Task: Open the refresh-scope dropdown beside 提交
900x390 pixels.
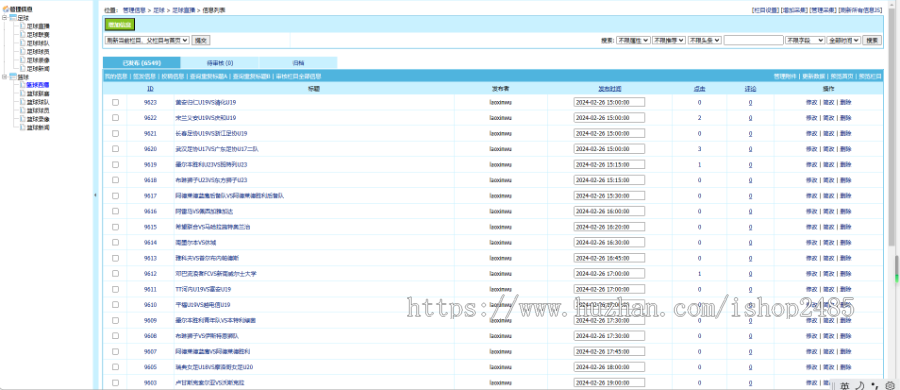Action: 147,40
